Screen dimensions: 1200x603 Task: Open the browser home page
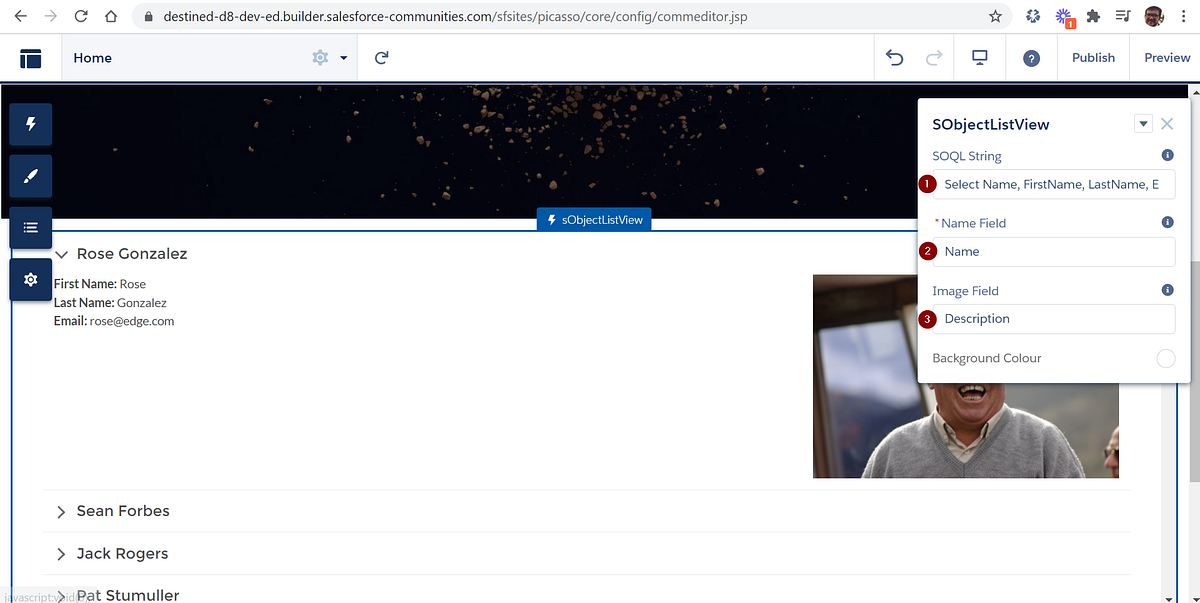[x=111, y=17]
